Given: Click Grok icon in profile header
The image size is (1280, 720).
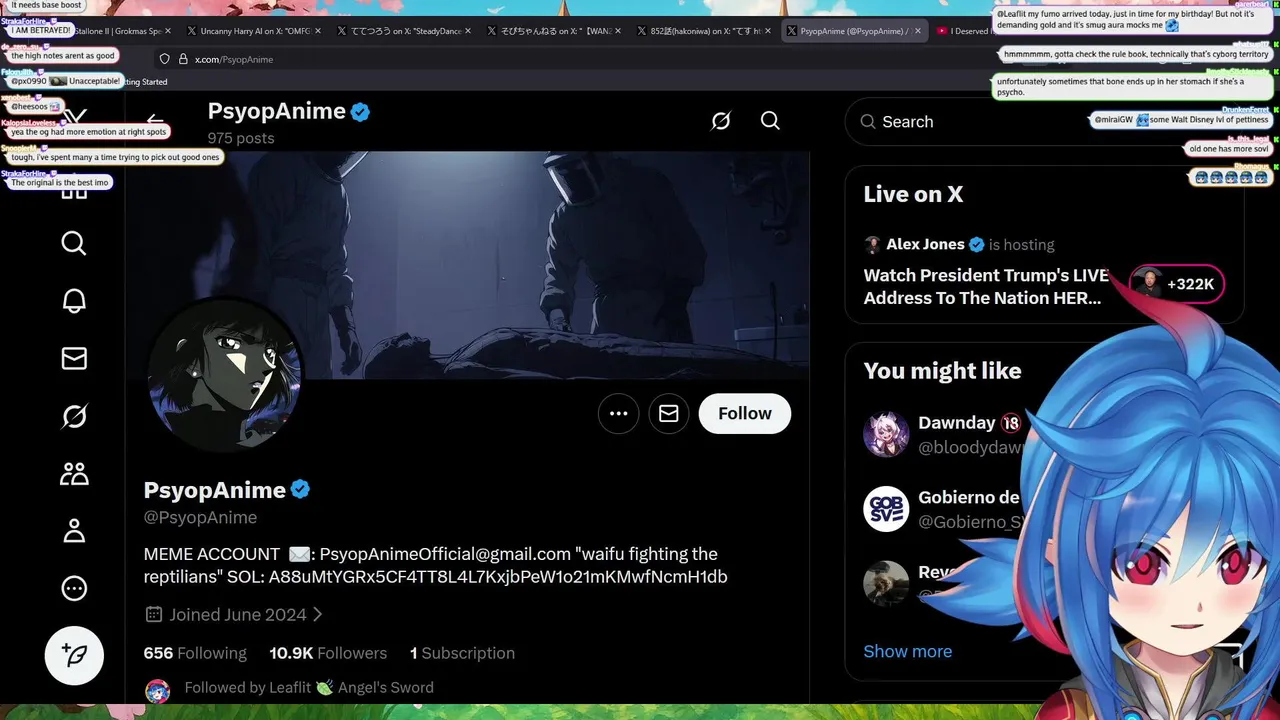Looking at the screenshot, I should click(721, 121).
